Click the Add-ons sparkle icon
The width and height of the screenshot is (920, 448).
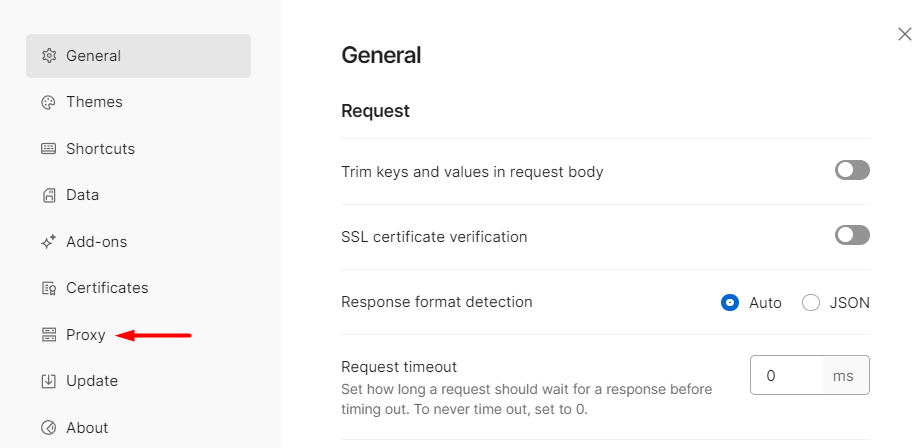[49, 242]
